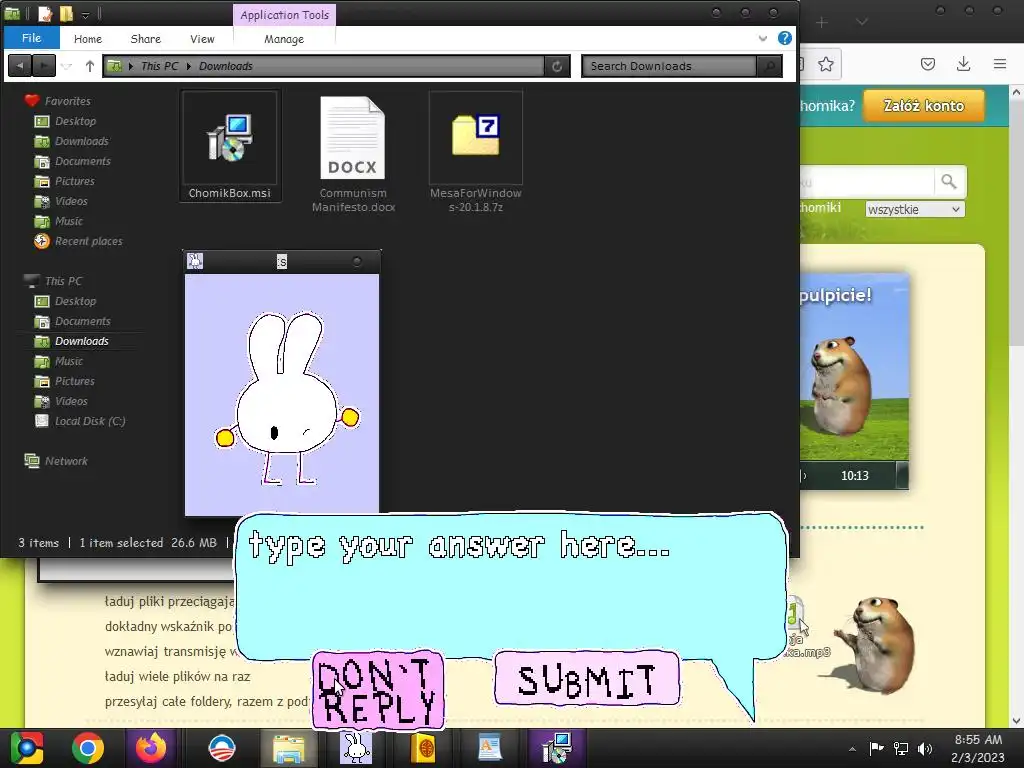Click the bunny character in the small window

[287, 398]
